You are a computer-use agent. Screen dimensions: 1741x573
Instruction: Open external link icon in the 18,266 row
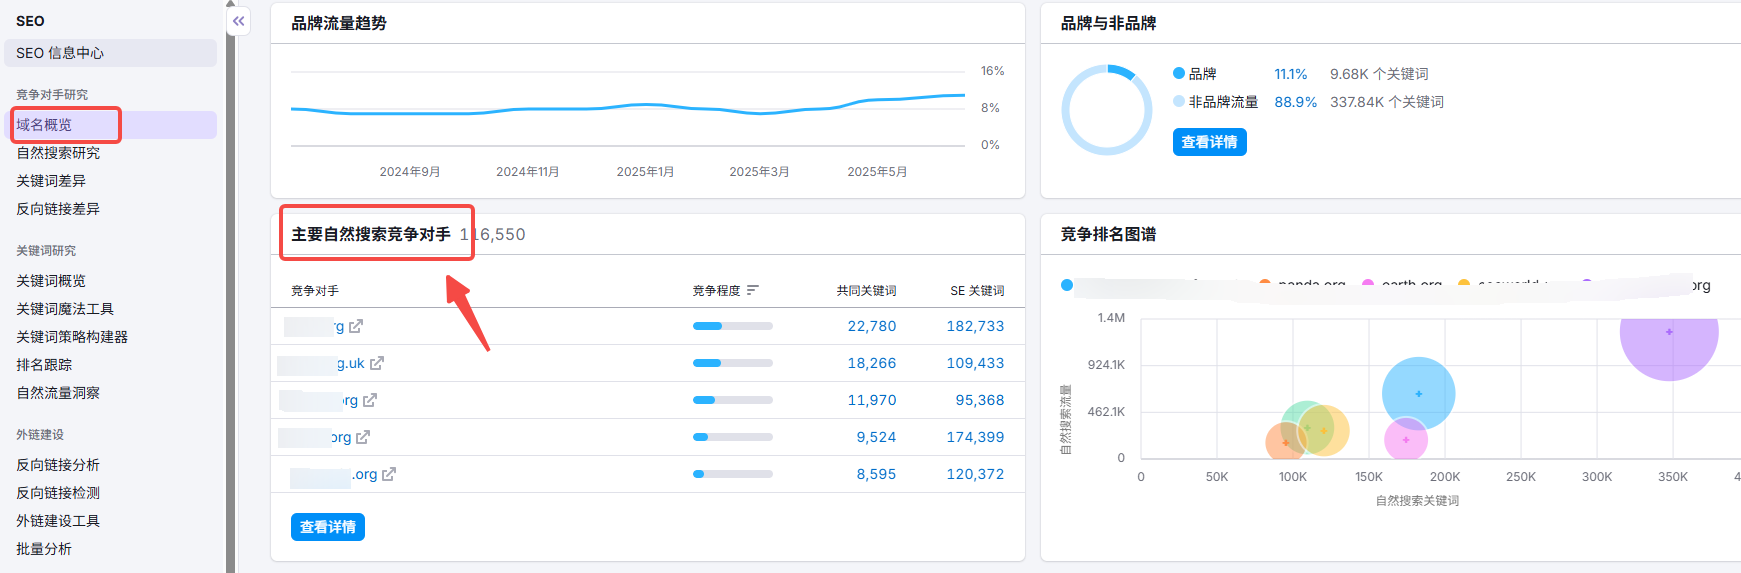[x=377, y=363]
